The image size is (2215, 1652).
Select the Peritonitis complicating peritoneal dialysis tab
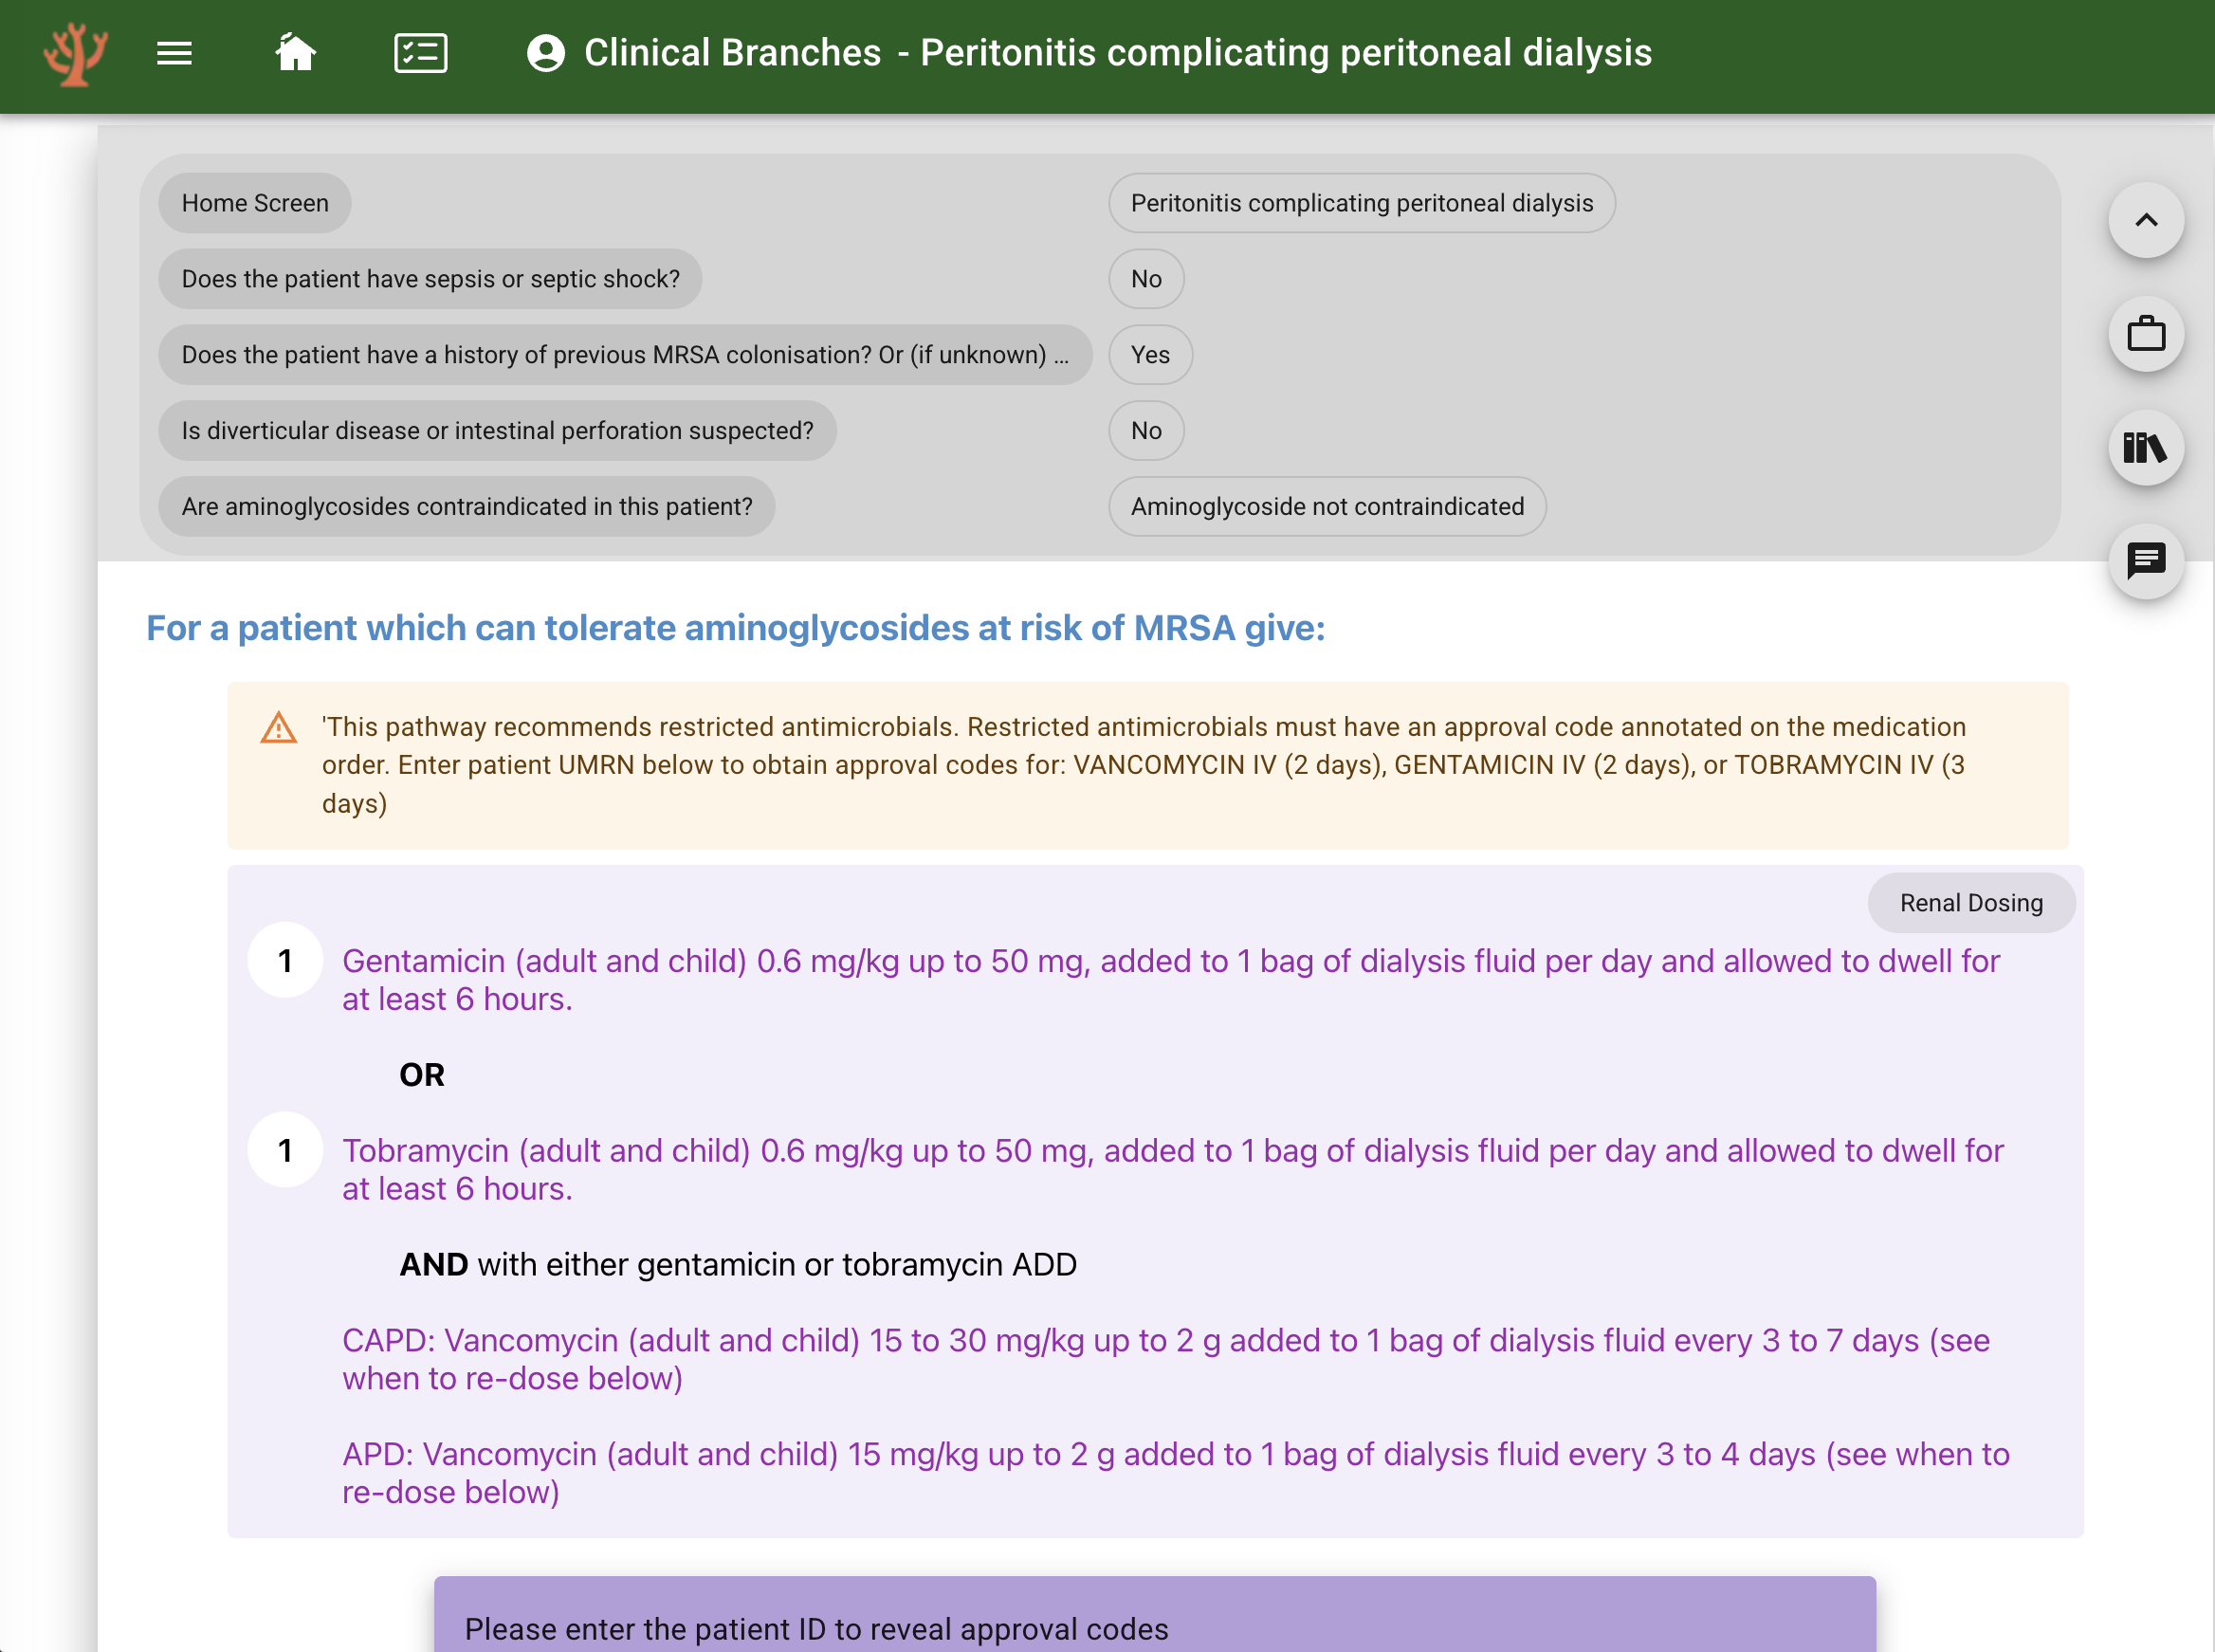(1361, 203)
